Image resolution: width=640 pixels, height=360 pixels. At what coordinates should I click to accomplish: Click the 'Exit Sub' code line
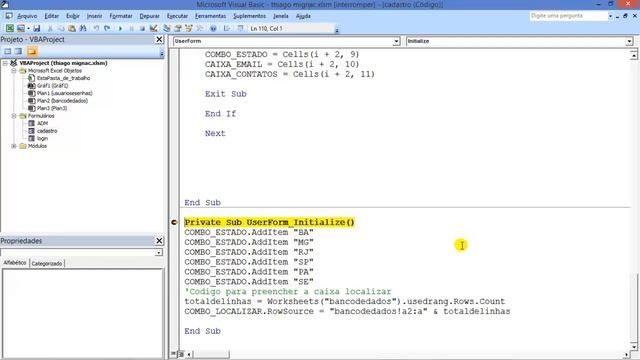tap(226, 94)
